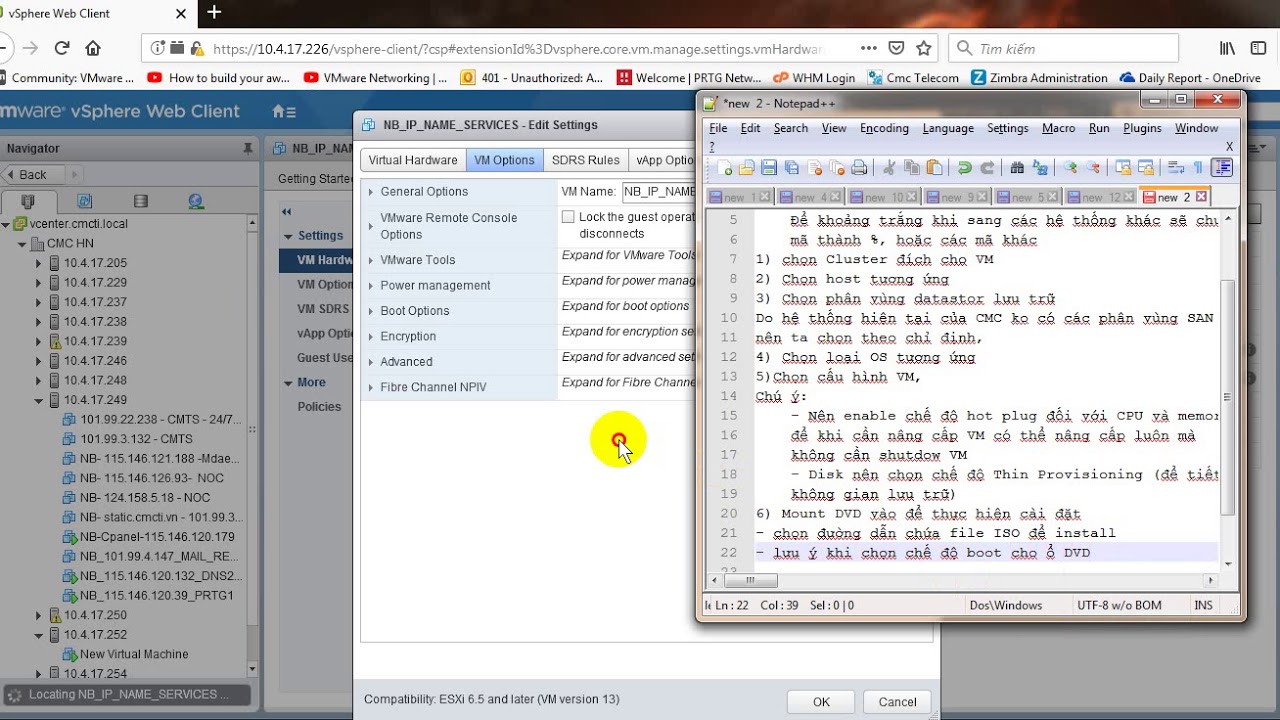The image size is (1280, 720).
Task: Click Zoom Out icon in Notepad++
Action: [1093, 168]
